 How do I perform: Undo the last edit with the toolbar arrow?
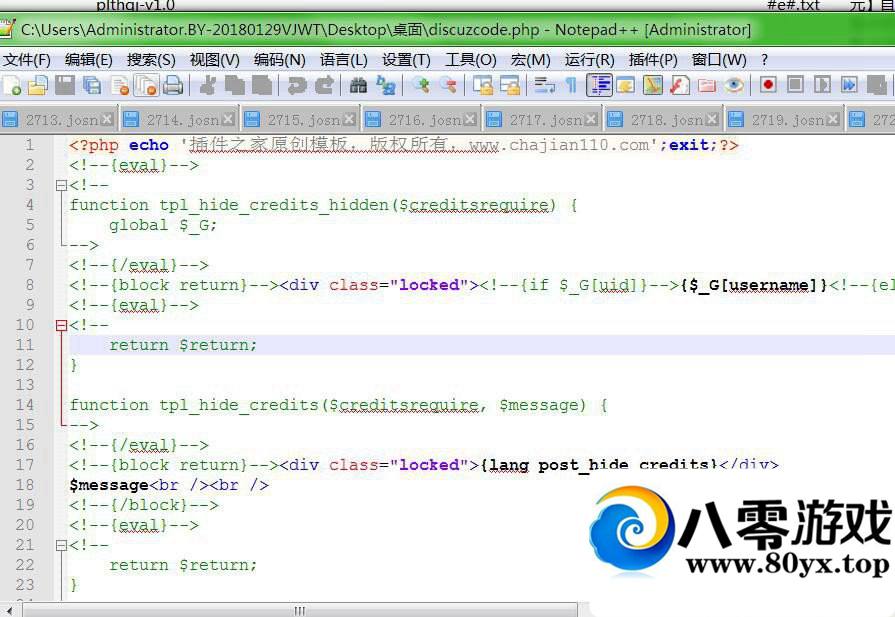(x=296, y=86)
